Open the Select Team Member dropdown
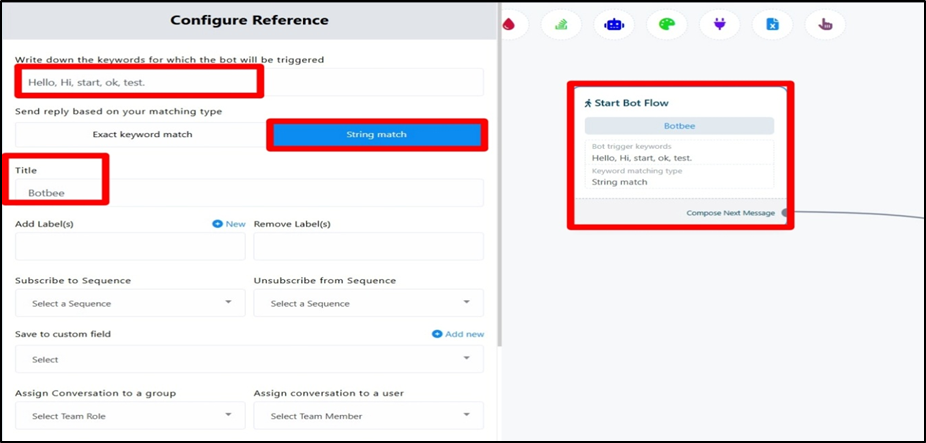Viewport: 926px width, 443px height. [x=368, y=415]
